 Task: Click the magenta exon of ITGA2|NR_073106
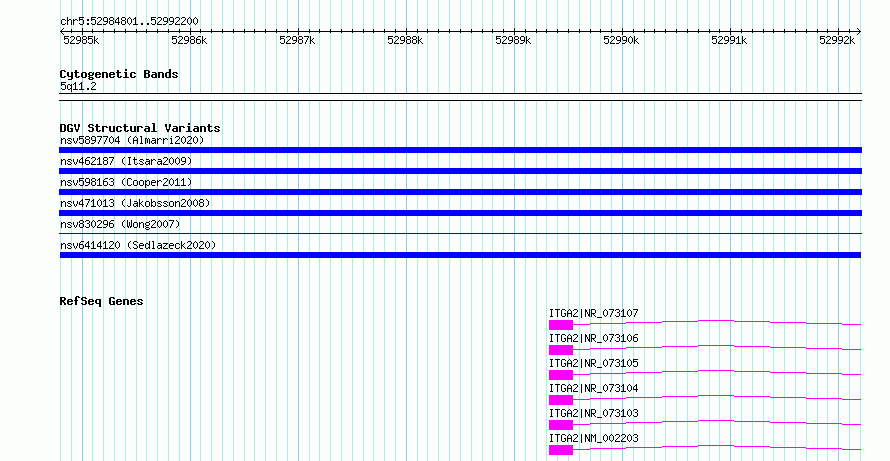pos(561,350)
